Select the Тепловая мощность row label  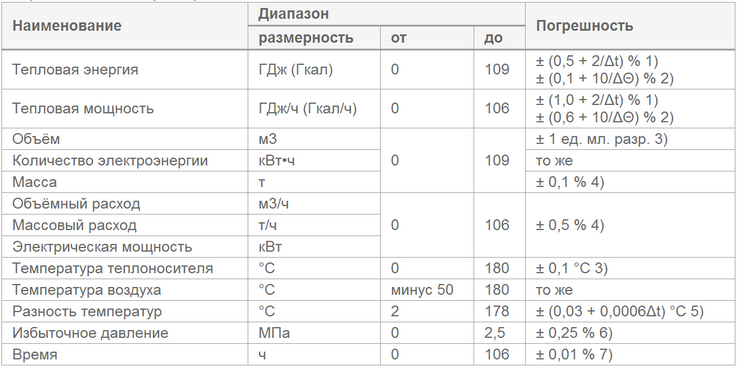point(125,109)
